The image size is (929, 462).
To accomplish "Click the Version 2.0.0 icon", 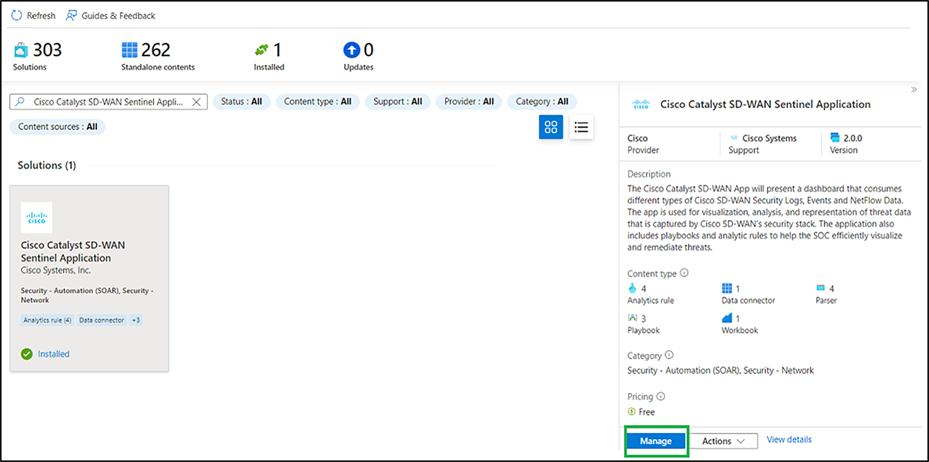I will 835,138.
